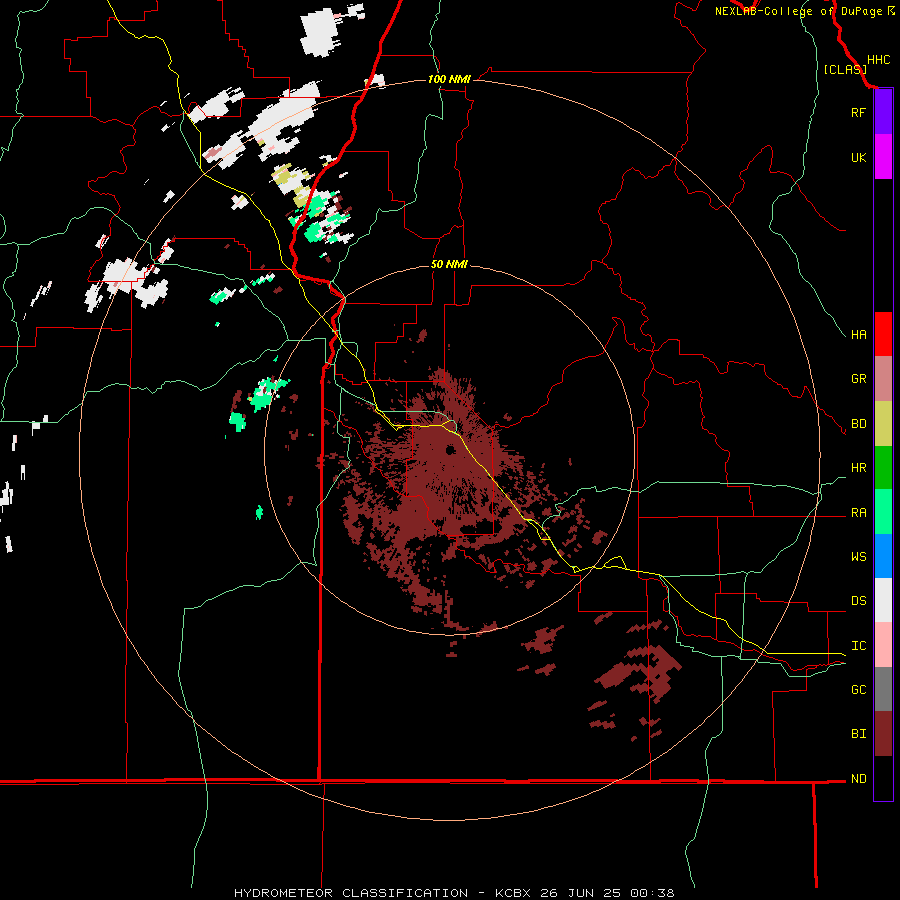Click the BI brown legend swatch
This screenshot has height=900, width=900.
click(883, 734)
